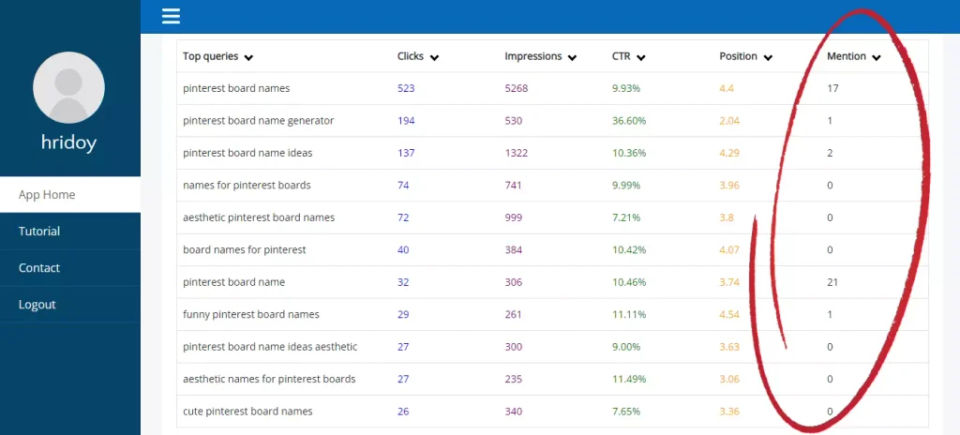The image size is (960, 435).
Task: Click position value 4.4
Action: click(x=727, y=88)
